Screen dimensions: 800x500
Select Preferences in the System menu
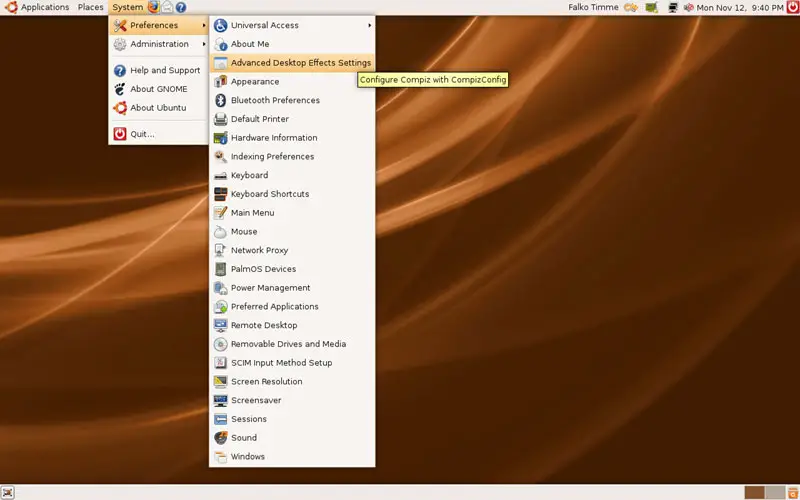pos(159,25)
